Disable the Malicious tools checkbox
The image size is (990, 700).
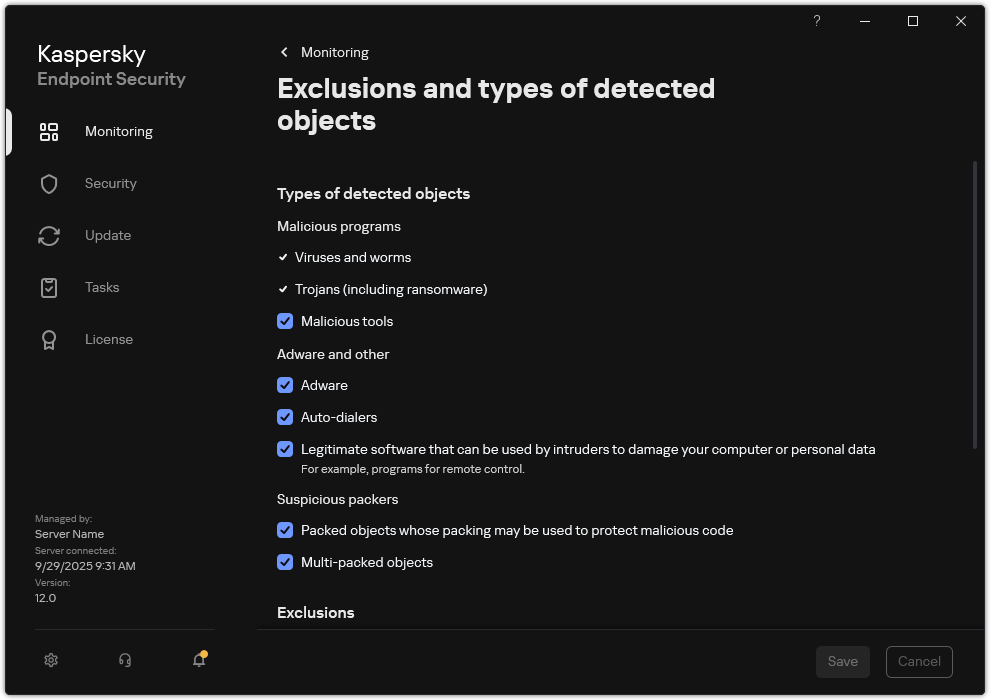(x=285, y=321)
